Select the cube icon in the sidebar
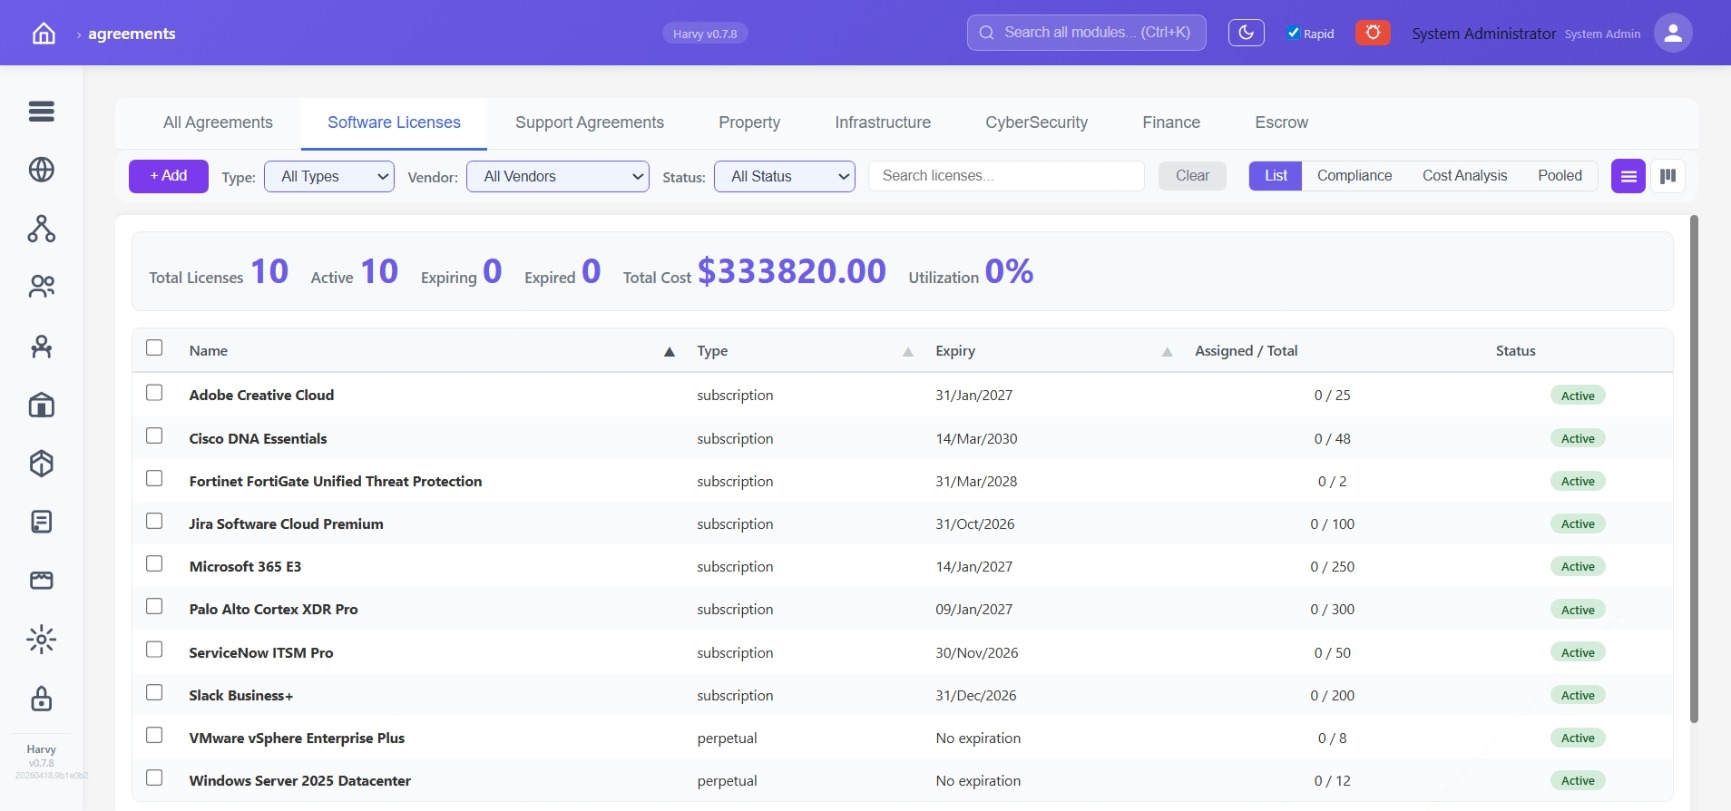 click(x=41, y=463)
